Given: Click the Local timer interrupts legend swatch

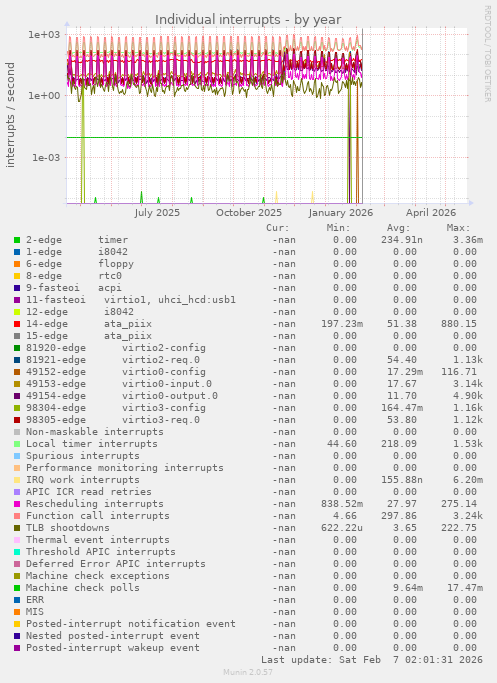Looking at the screenshot, I should [17, 444].
